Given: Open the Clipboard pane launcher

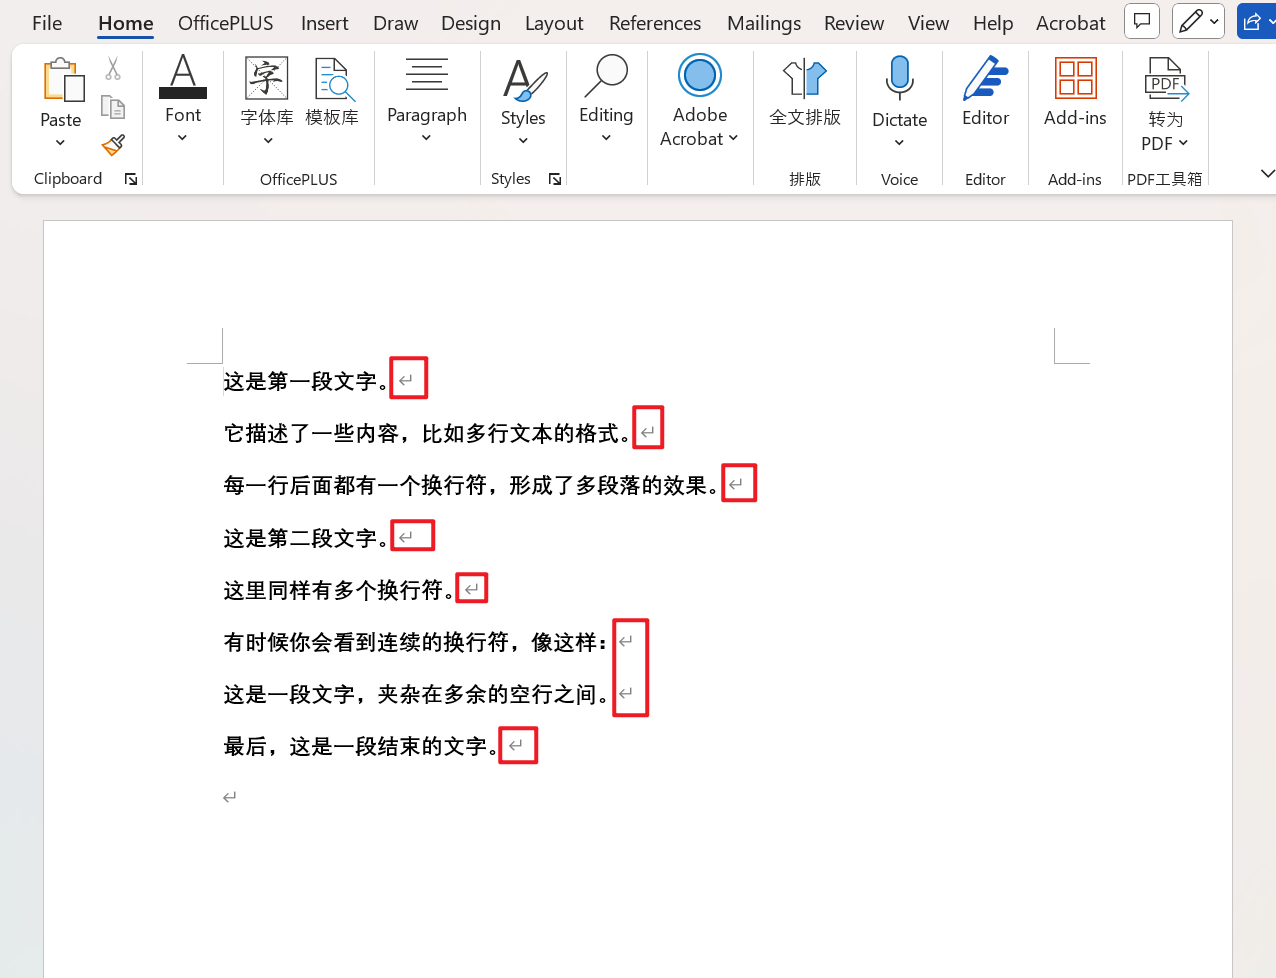Looking at the screenshot, I should coord(131,179).
